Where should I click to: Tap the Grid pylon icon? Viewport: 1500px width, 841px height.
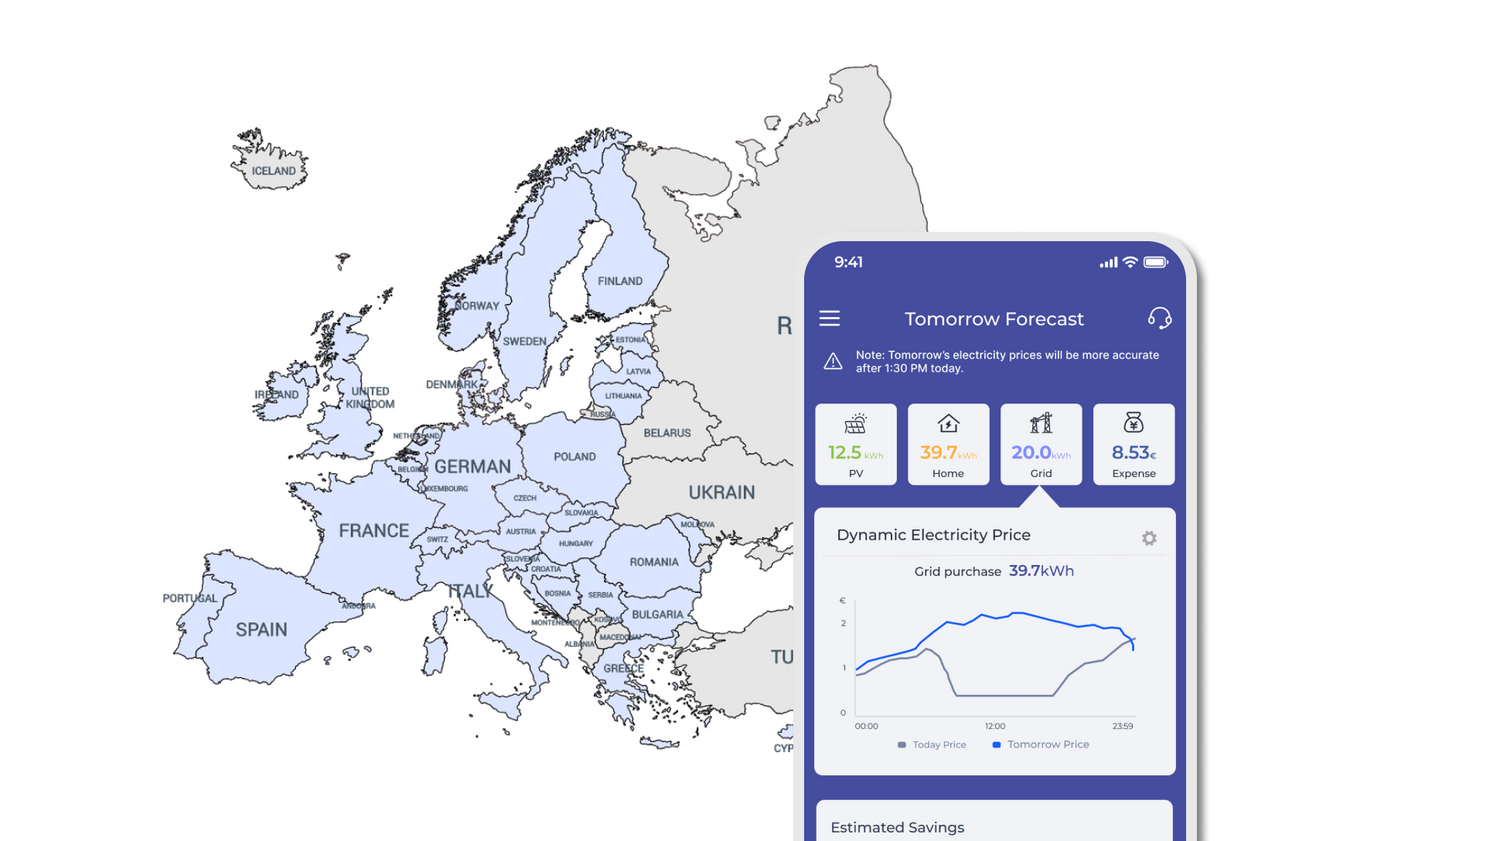[1041, 424]
